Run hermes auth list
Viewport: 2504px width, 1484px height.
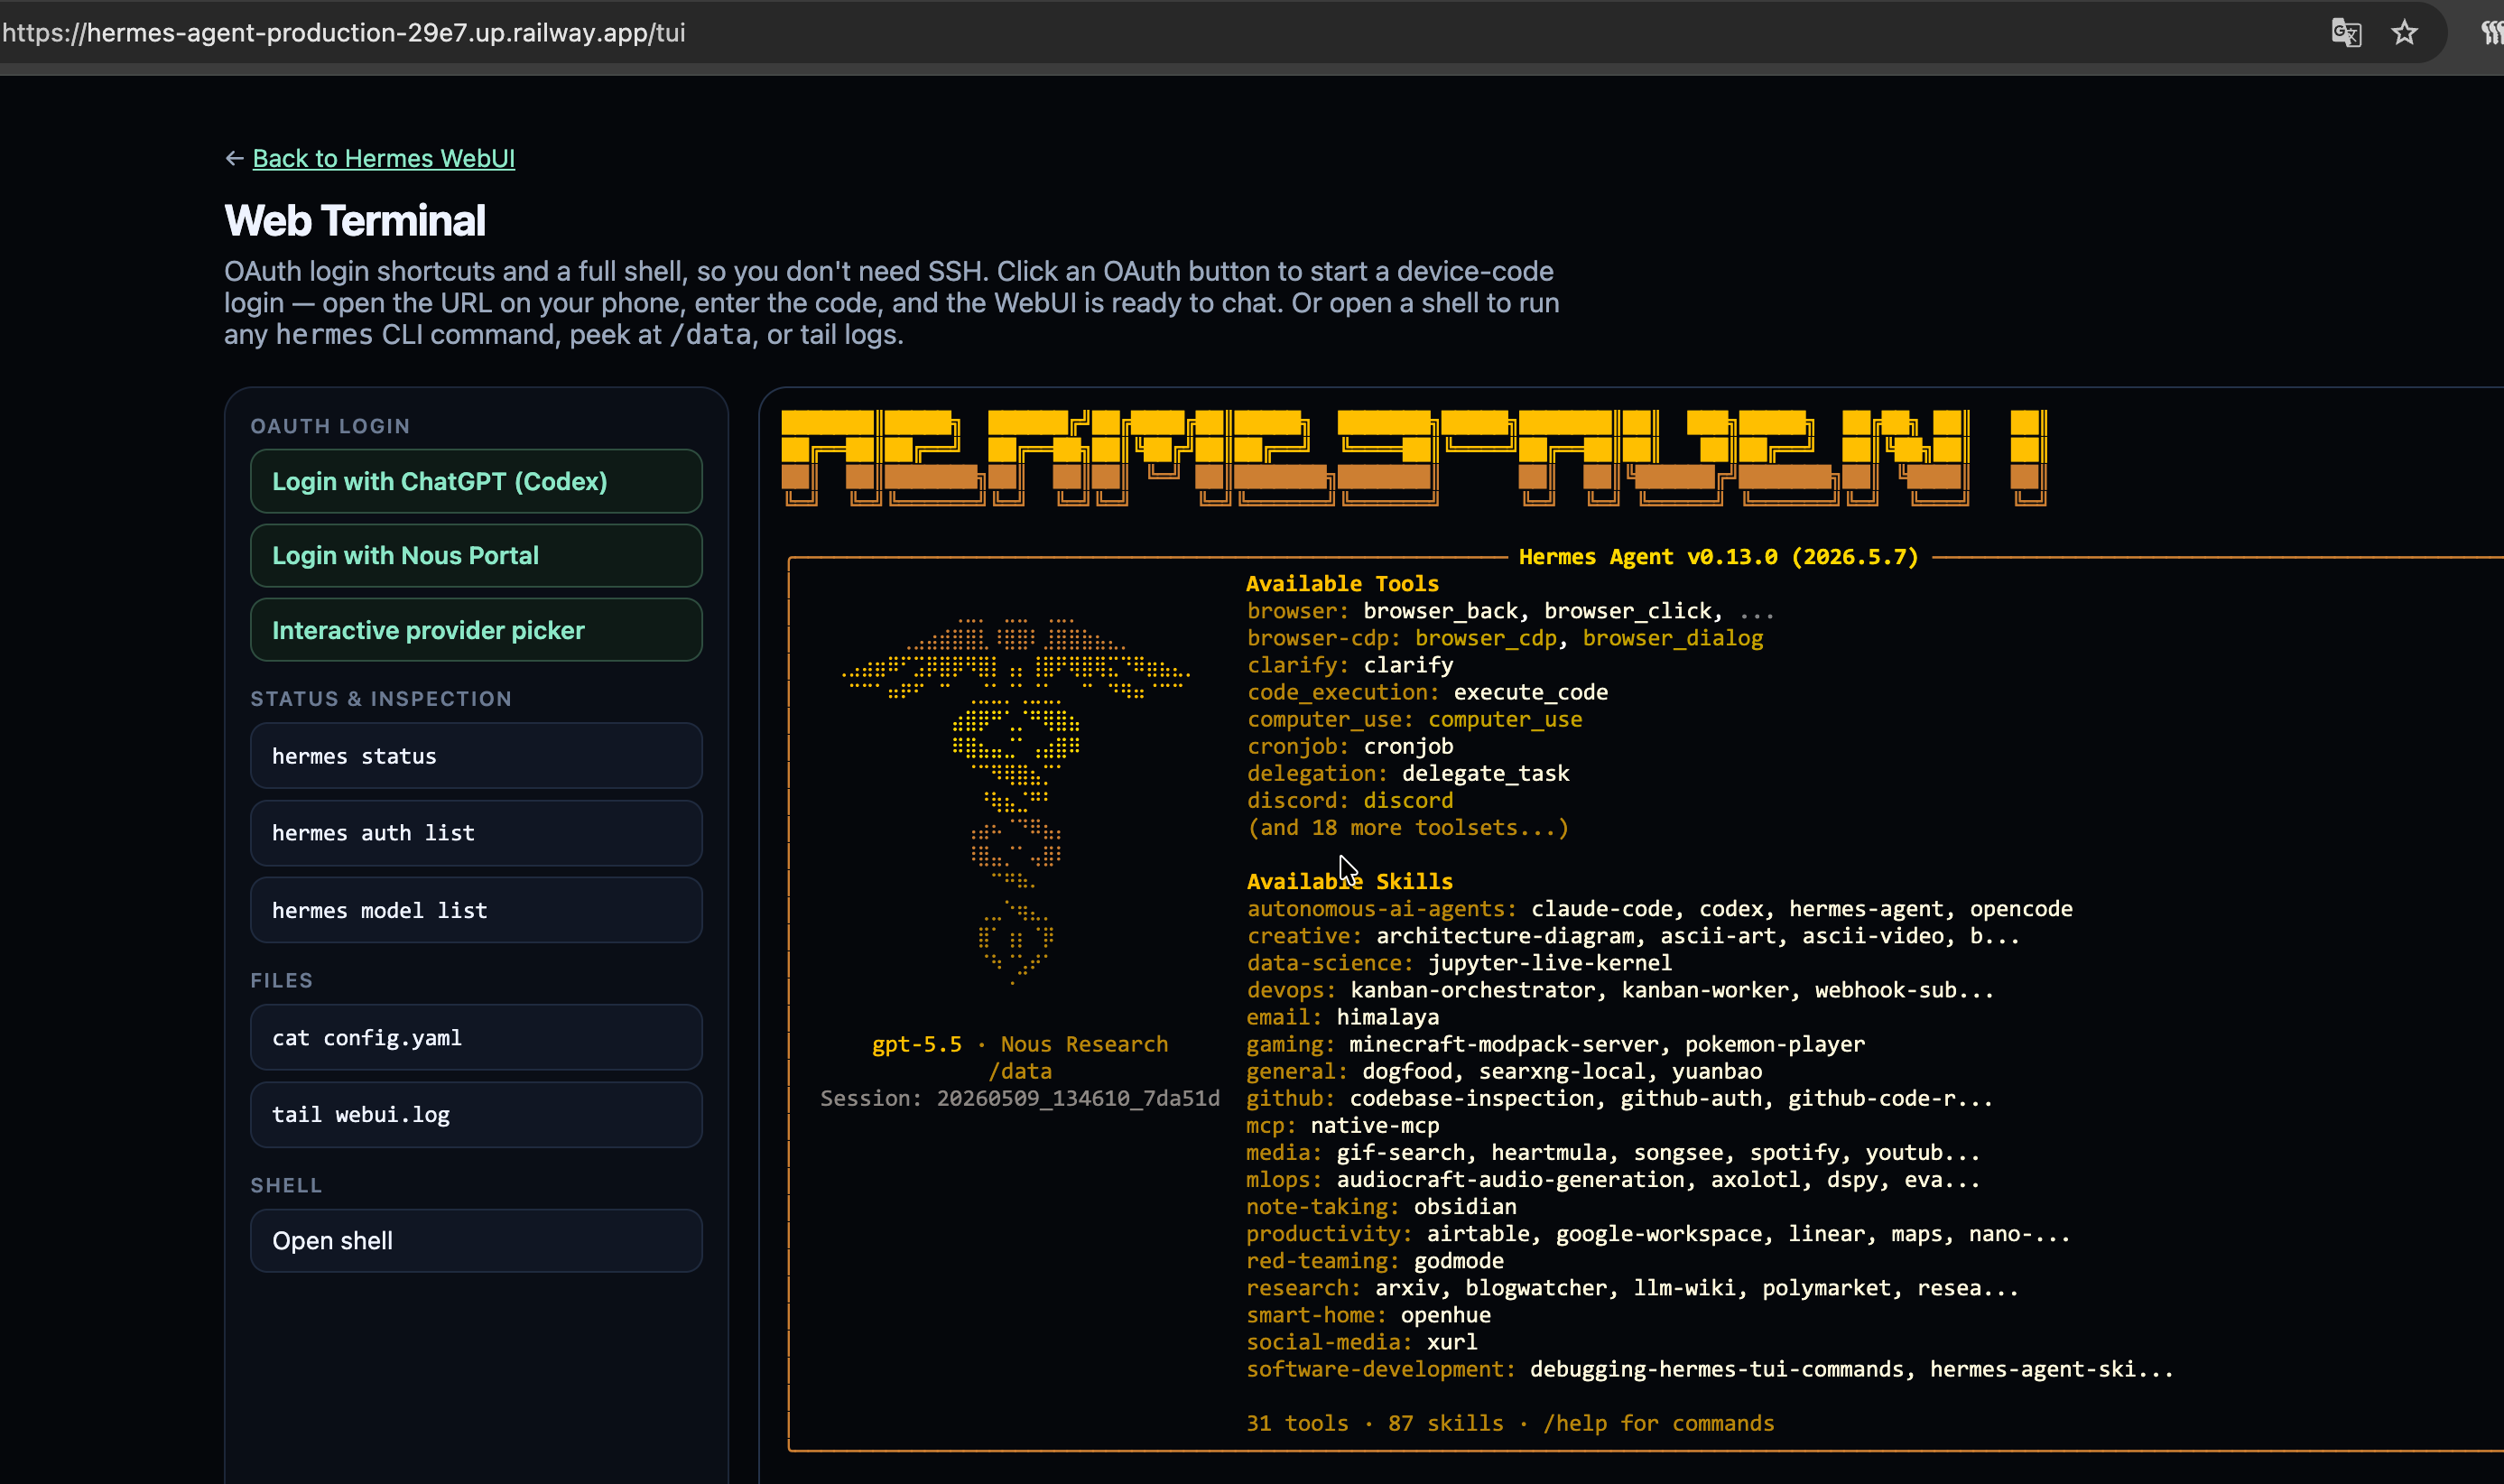tap(476, 833)
